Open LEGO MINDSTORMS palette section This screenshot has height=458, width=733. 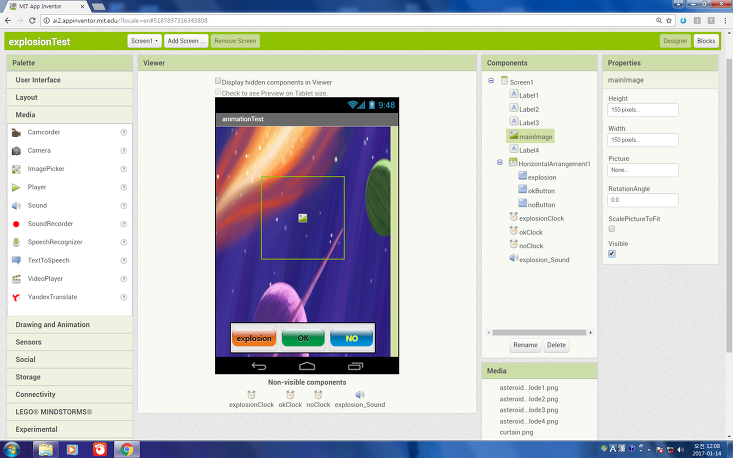tap(70, 412)
